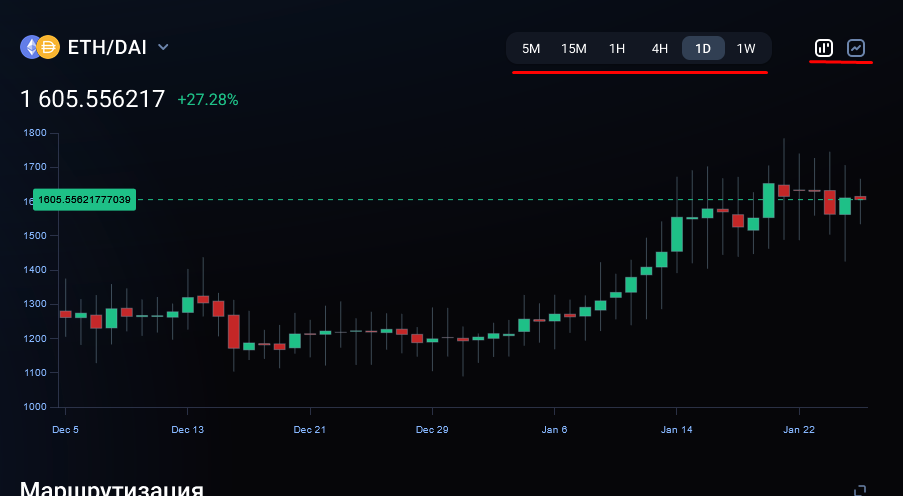
Task: Click the 1500 price axis label
Action: click(35, 236)
